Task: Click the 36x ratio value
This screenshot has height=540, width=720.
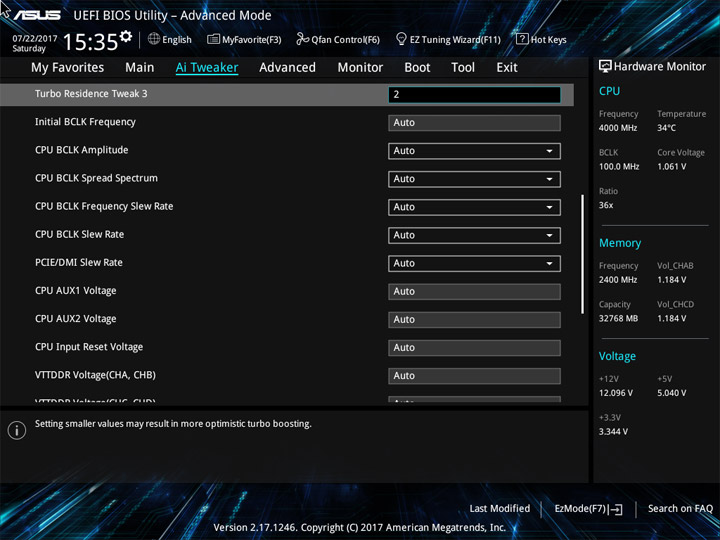Action: (x=606, y=205)
